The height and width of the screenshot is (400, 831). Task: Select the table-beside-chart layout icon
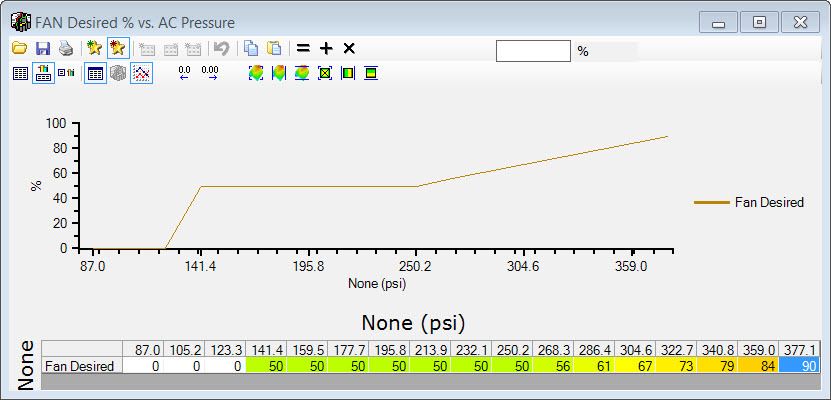66,73
